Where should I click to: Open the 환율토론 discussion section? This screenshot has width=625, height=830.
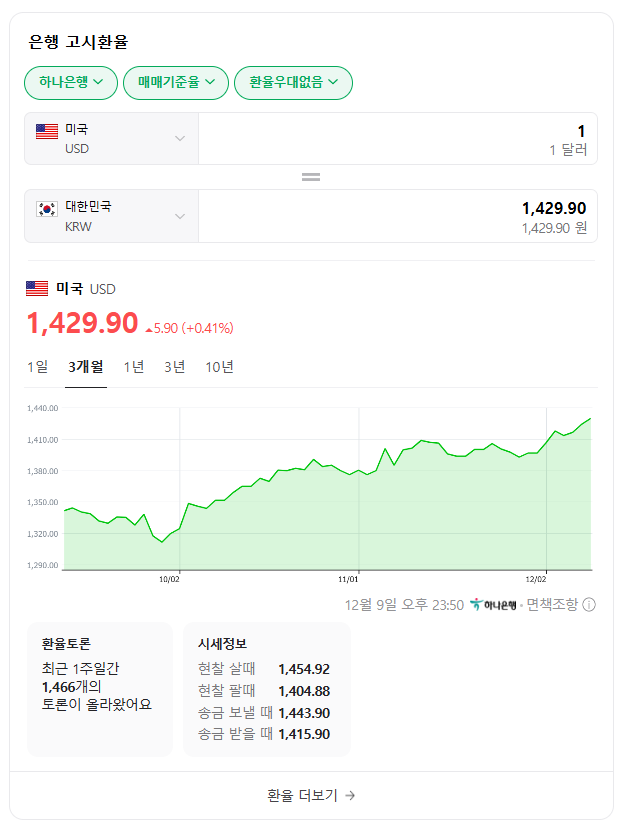pos(100,690)
